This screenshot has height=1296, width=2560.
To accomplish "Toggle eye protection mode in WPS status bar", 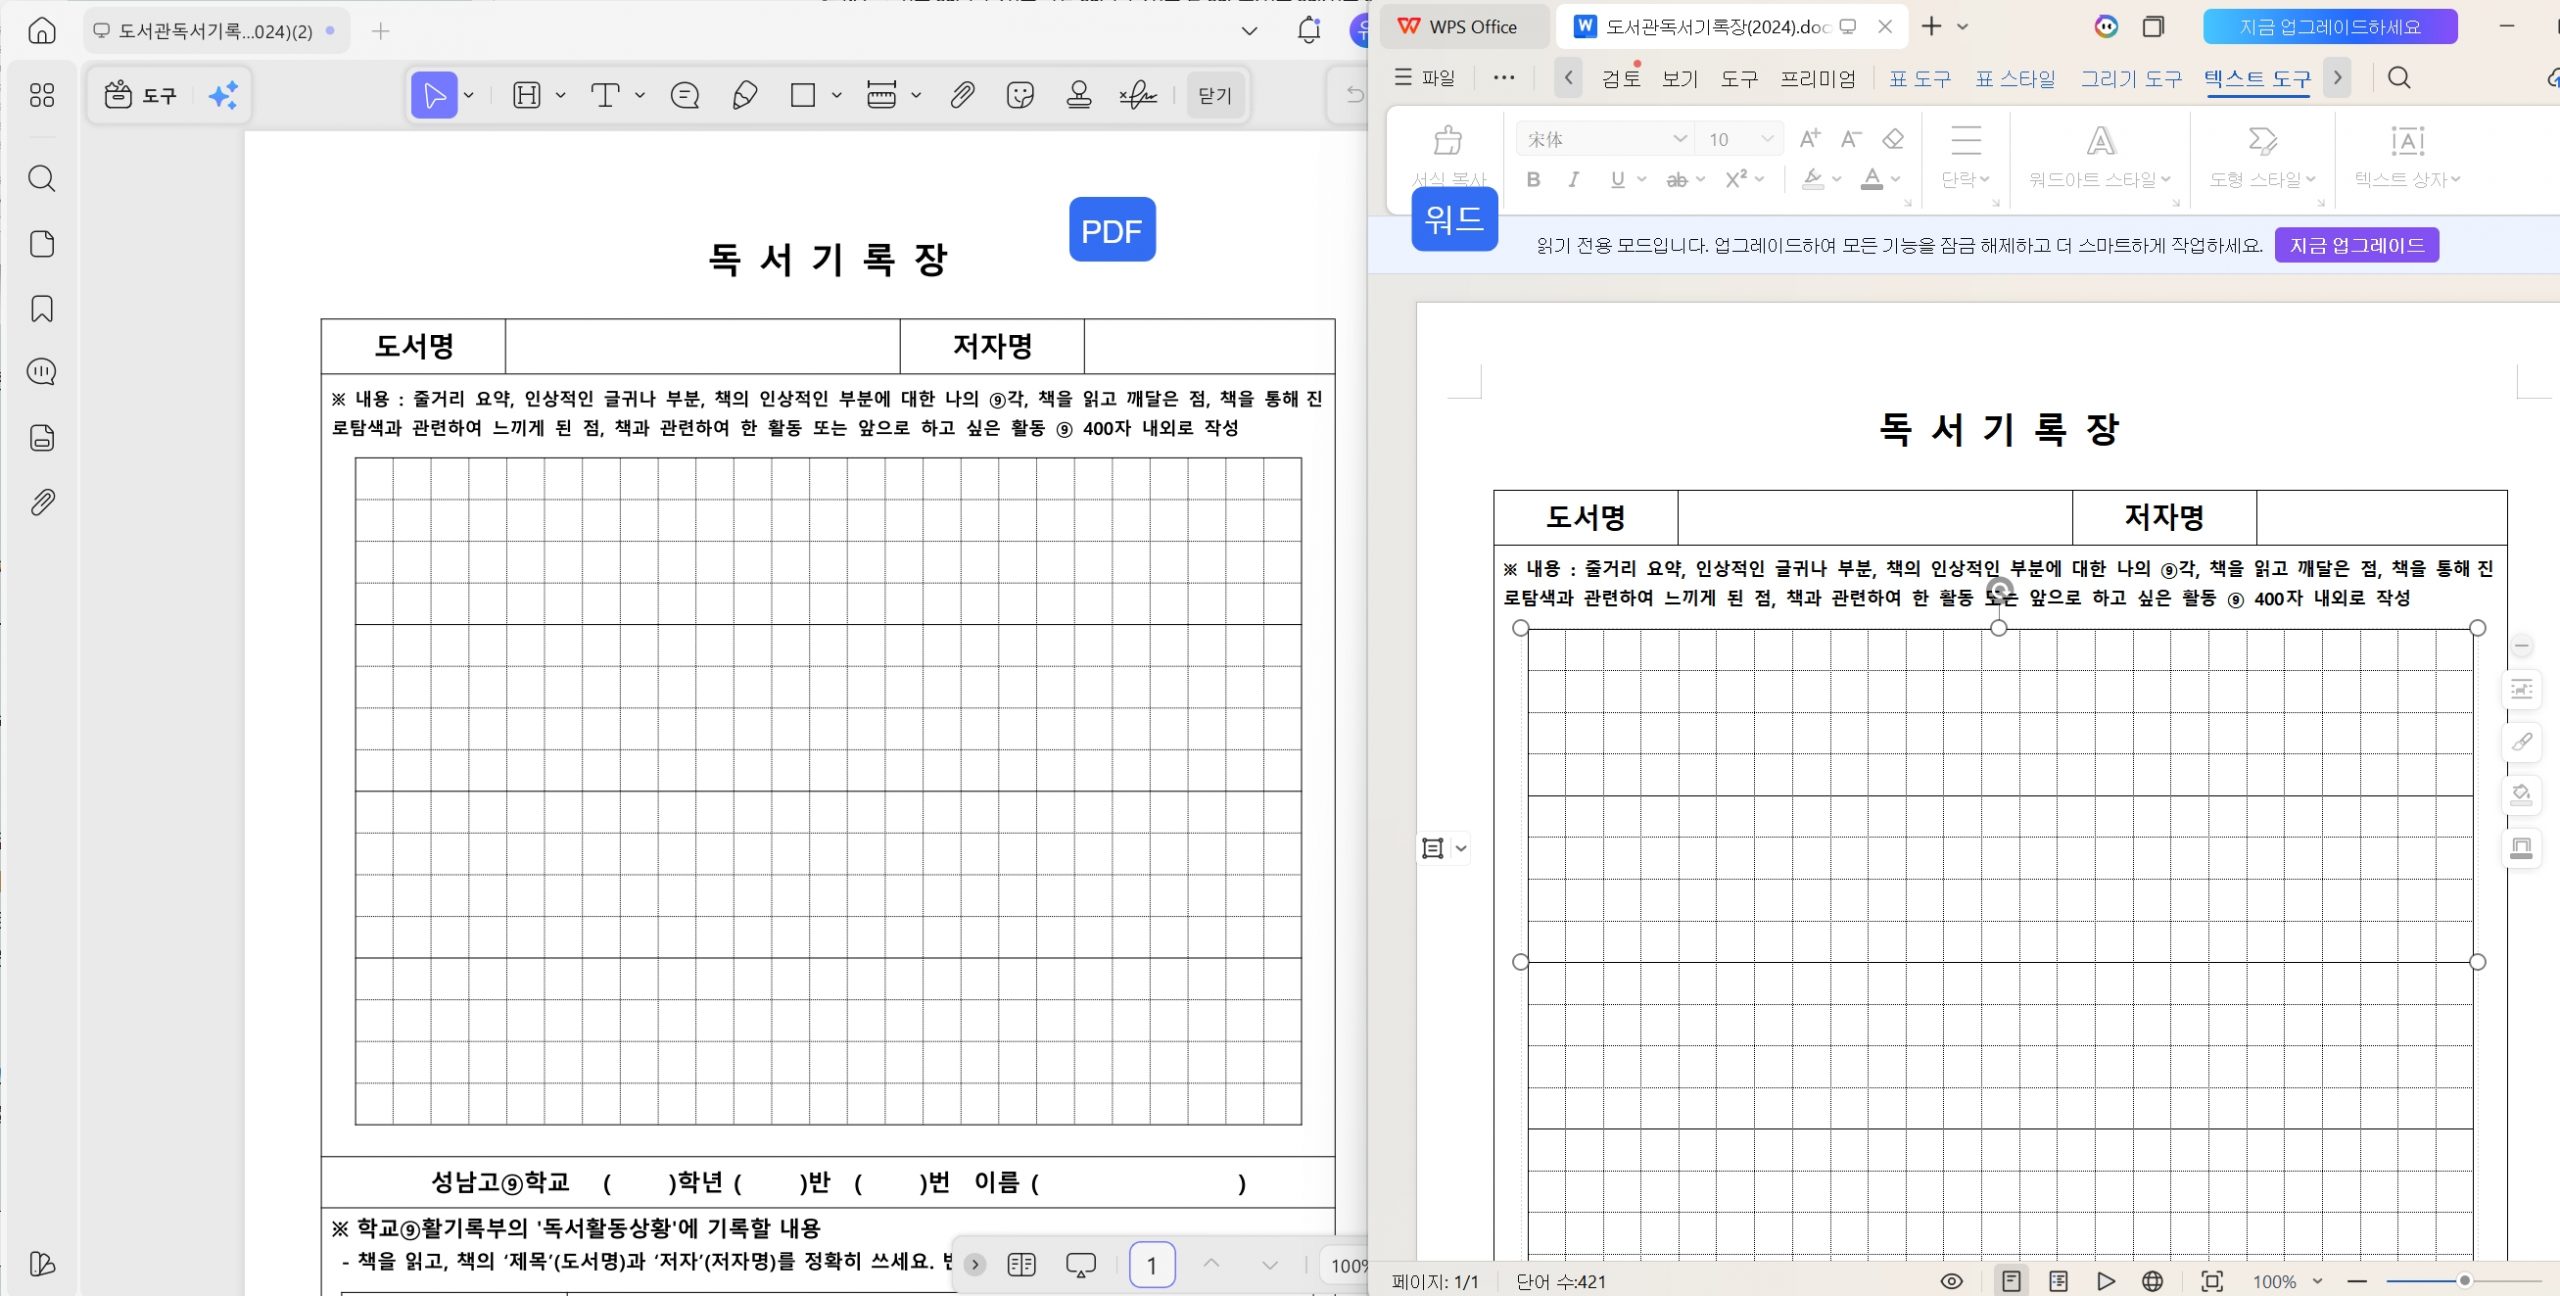I will [x=1952, y=1281].
